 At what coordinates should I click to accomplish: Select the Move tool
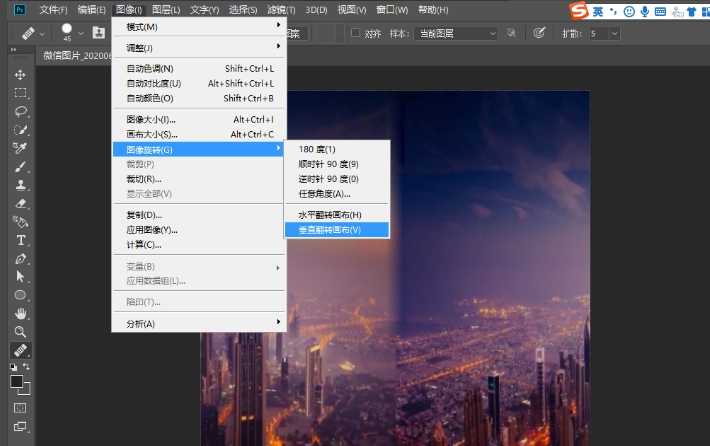pyautogui.click(x=20, y=75)
